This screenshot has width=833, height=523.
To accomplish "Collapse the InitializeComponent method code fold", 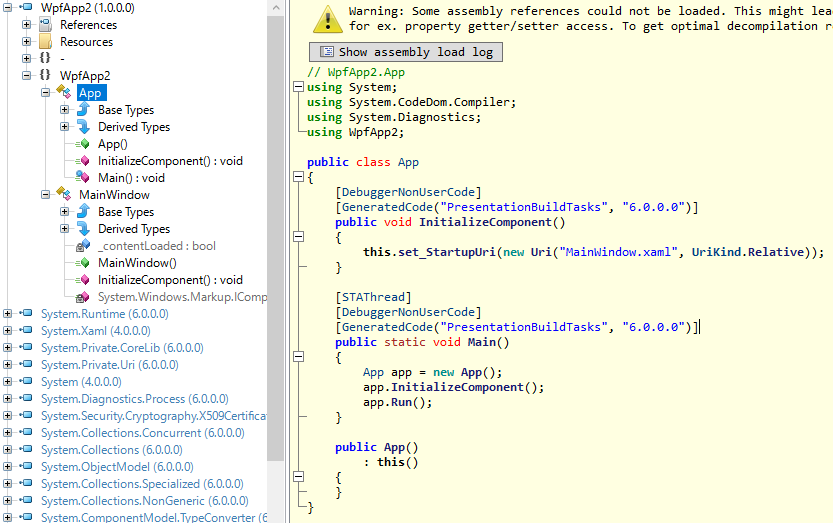I will coord(299,237).
